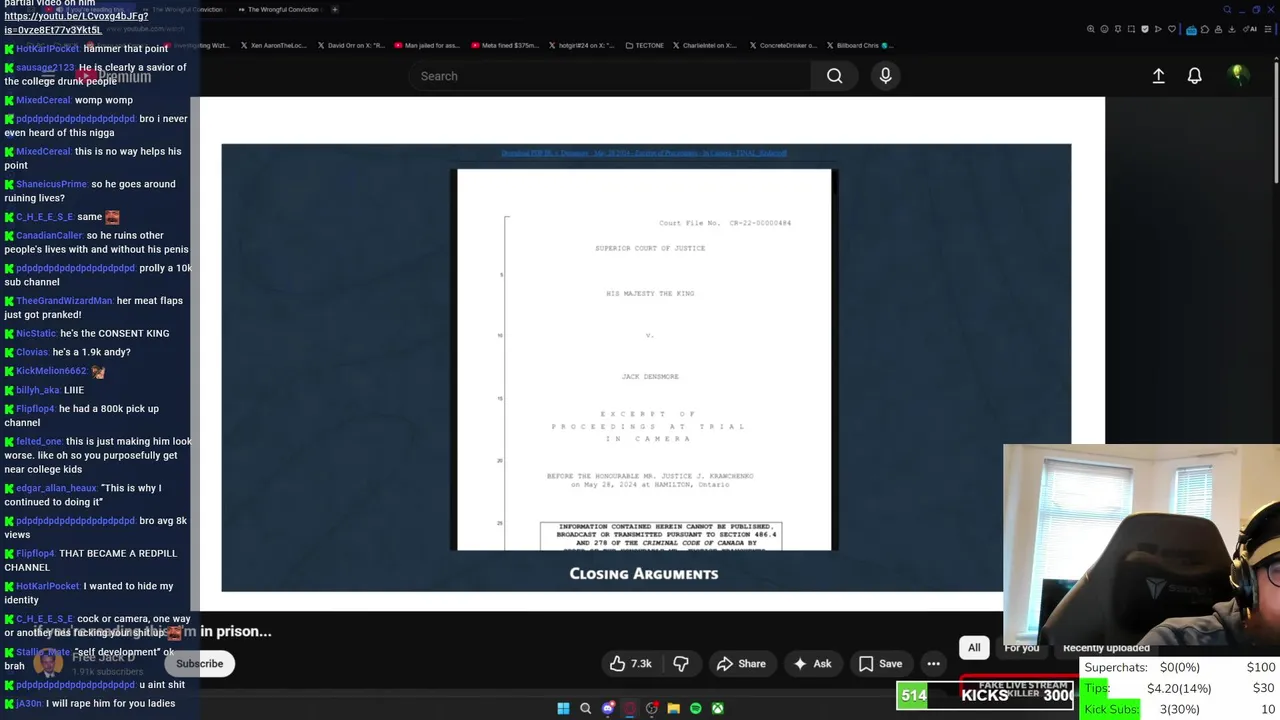The height and width of the screenshot is (720, 1280).
Task: Open a new browser tab with plus
Action: click(334, 10)
